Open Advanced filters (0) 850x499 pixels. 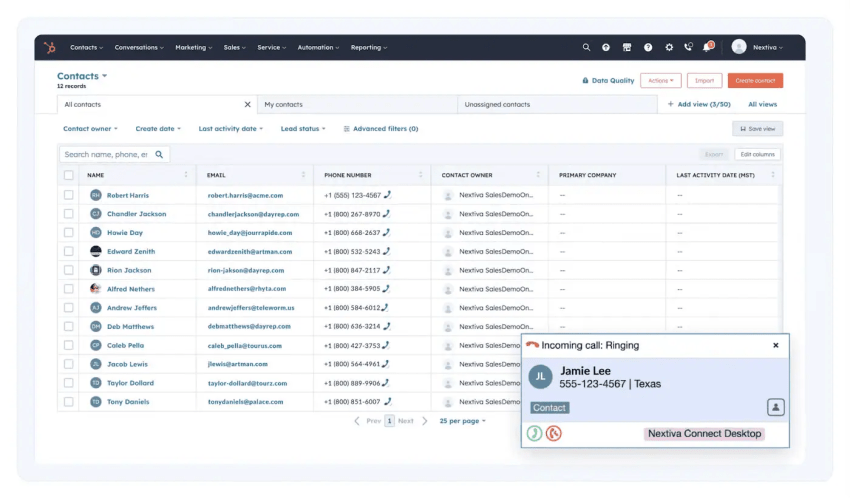(381, 129)
